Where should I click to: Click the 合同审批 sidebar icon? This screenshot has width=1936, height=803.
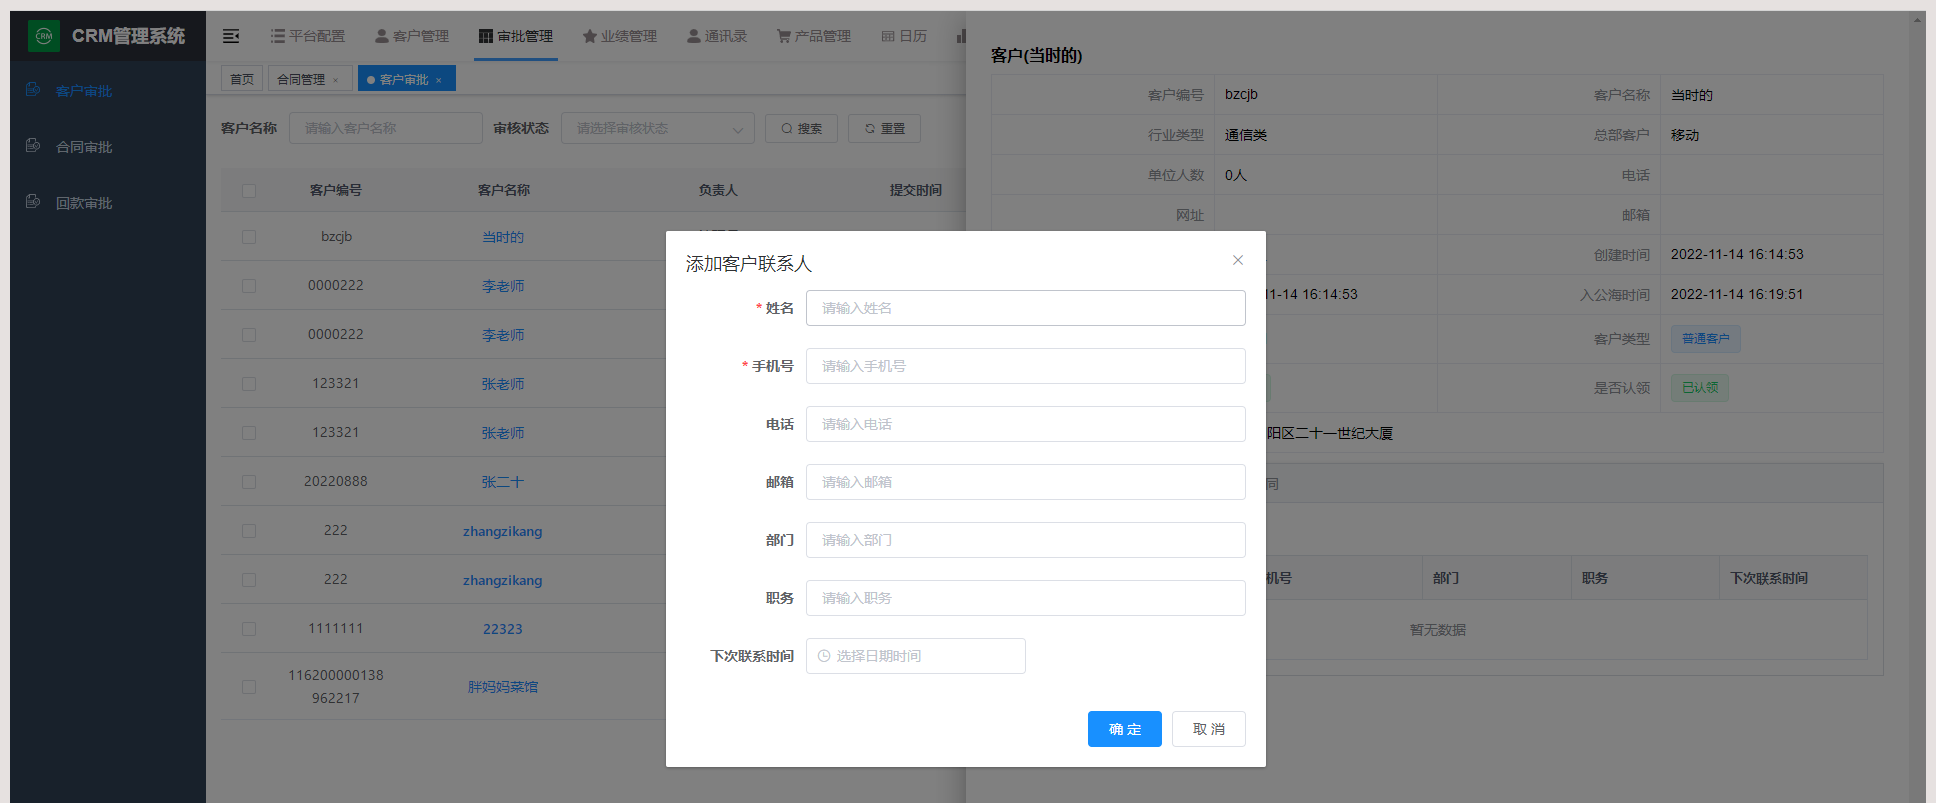[33, 146]
